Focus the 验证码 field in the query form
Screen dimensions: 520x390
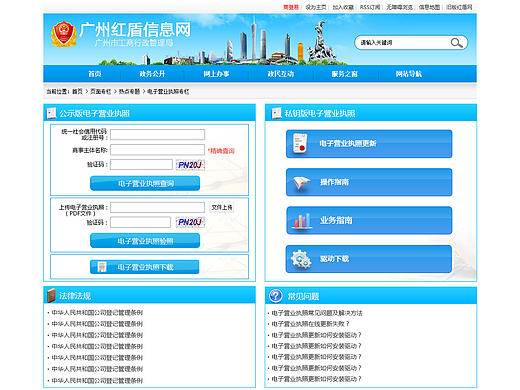[x=141, y=164]
